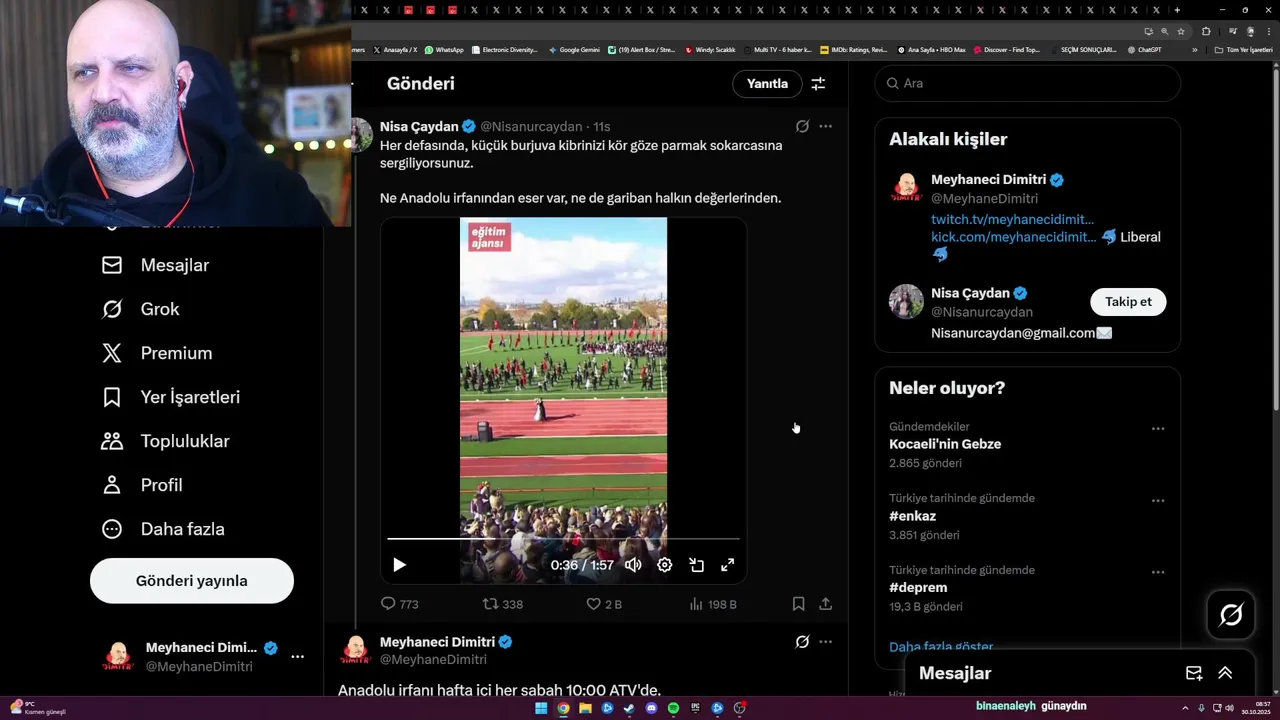
Task: Open kick.com/meyhanecidimit… link
Action: 1013,237
